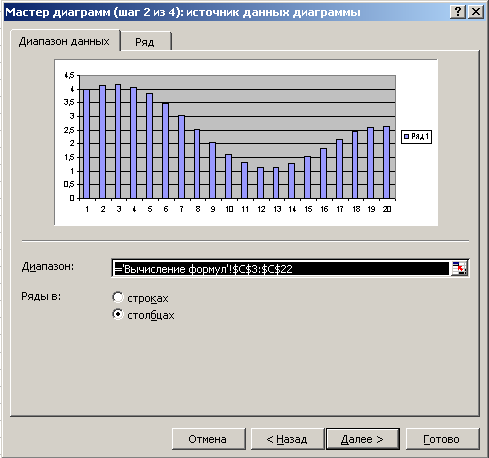Go back with '< Назад' button
This screenshot has width=489, height=458.
287,439
